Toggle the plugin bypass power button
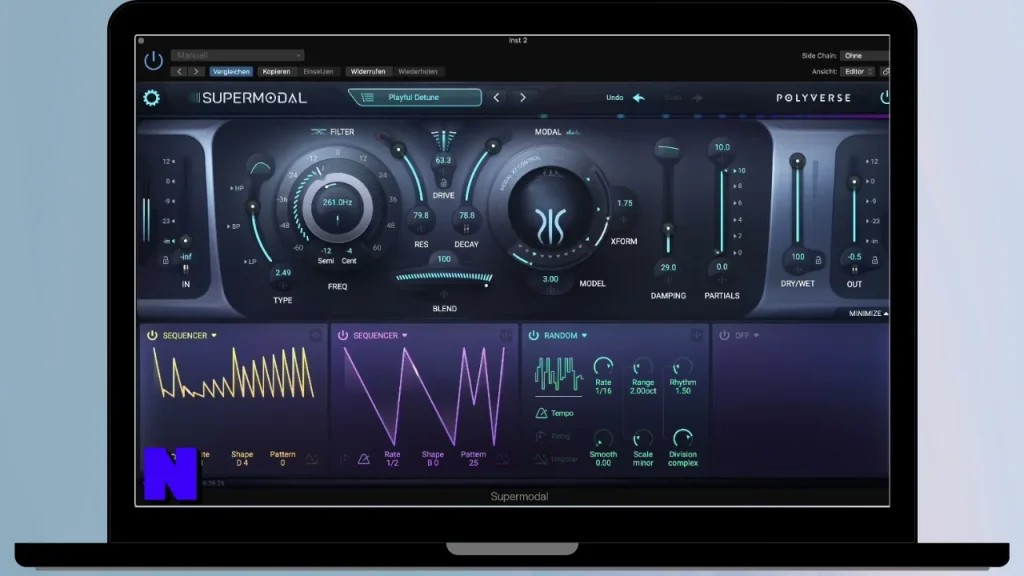Image resolution: width=1024 pixels, height=576 pixels. [153, 61]
